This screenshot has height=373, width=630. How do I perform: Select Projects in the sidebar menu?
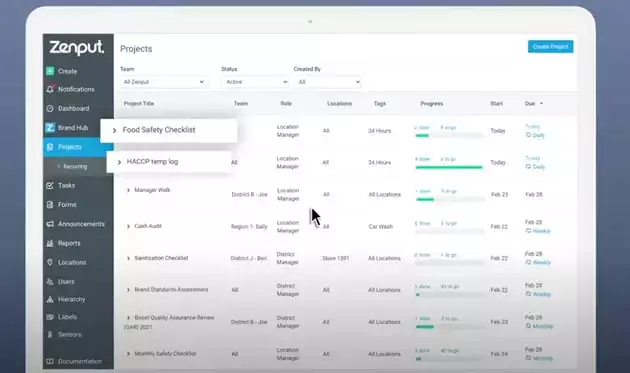coord(78,147)
